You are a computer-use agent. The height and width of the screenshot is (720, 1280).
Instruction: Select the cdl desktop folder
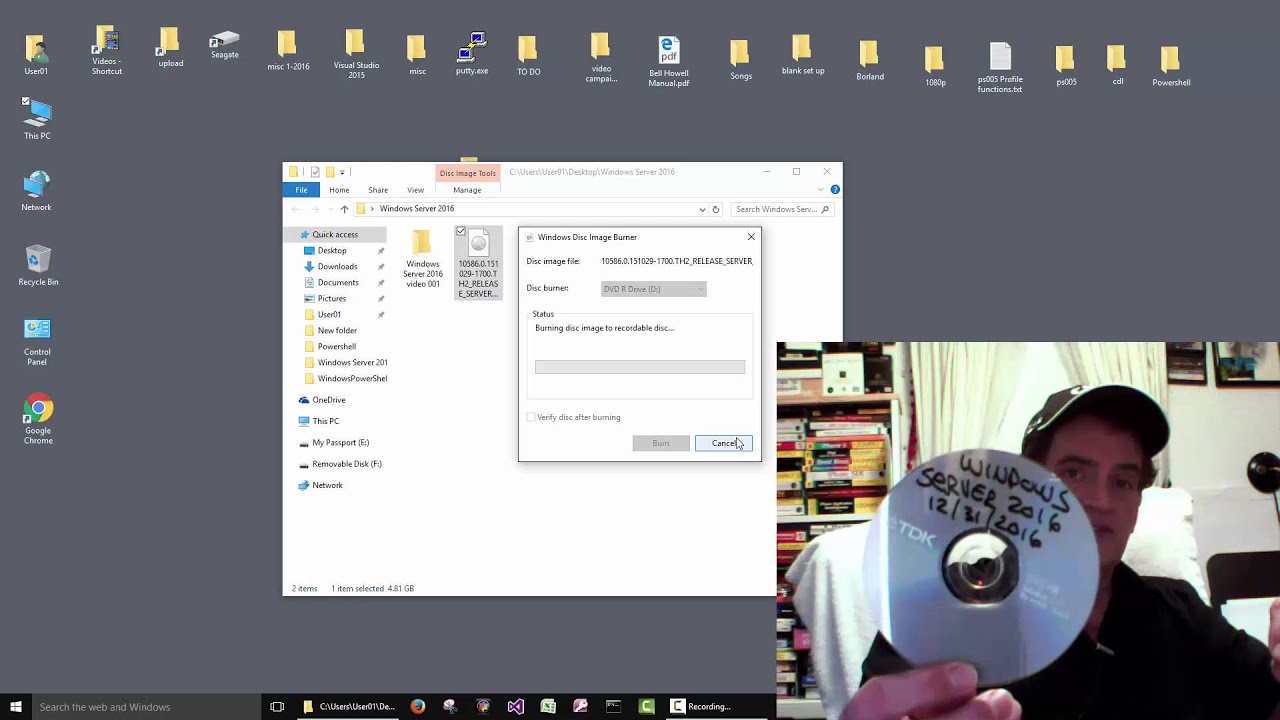coord(1117,66)
